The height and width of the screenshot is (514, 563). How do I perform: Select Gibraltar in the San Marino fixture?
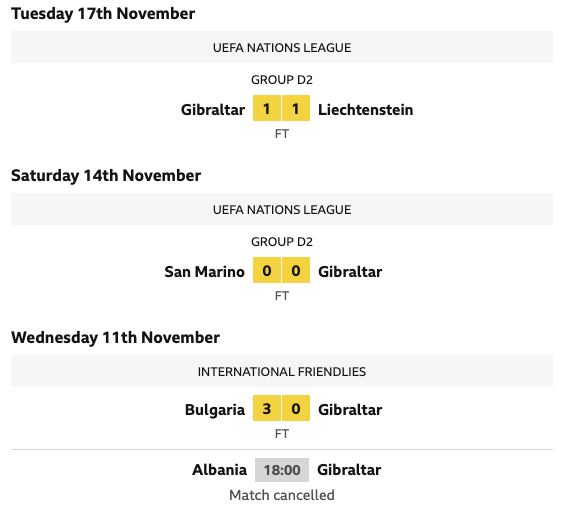(350, 272)
